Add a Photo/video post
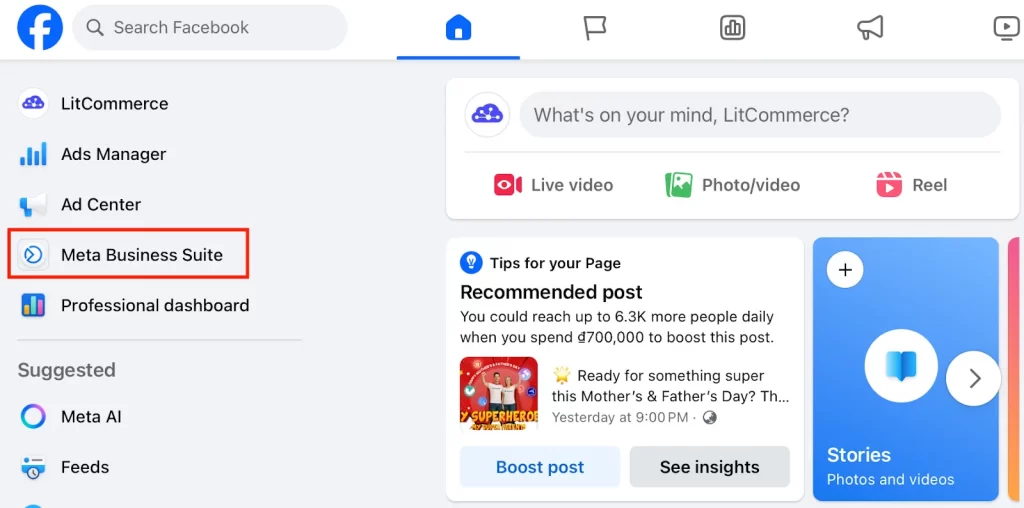Screen dimensions: 1024x508 click(x=732, y=185)
